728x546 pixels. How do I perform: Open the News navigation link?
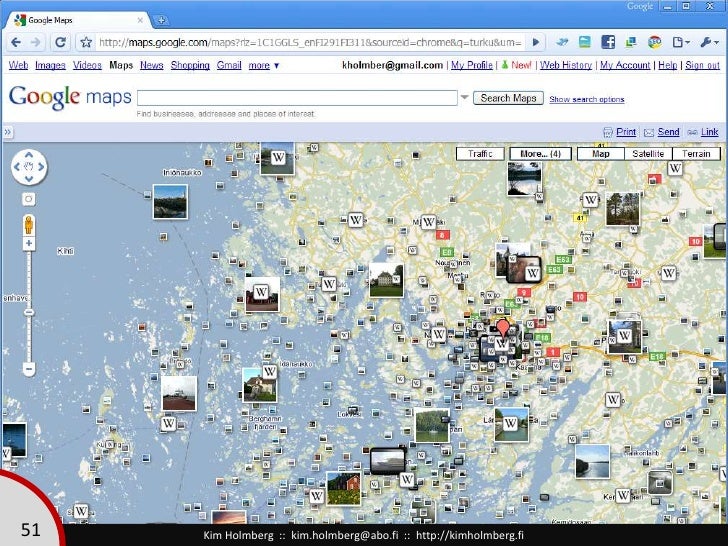click(152, 65)
